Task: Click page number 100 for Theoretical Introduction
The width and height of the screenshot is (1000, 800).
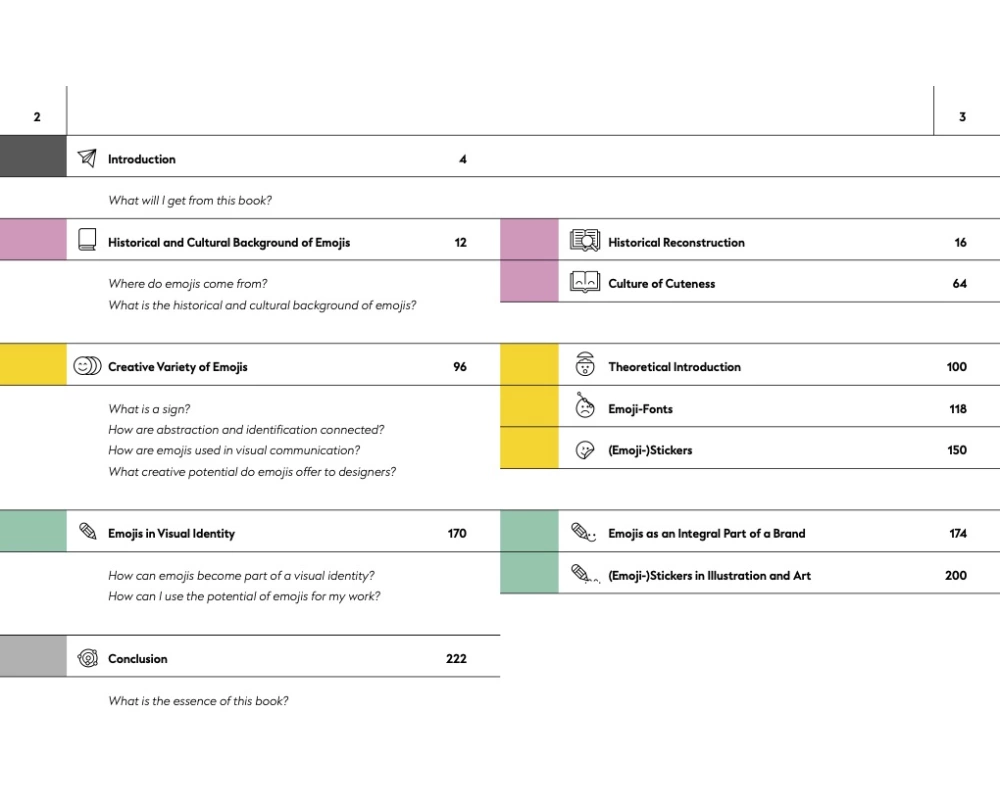Action: pos(956,367)
